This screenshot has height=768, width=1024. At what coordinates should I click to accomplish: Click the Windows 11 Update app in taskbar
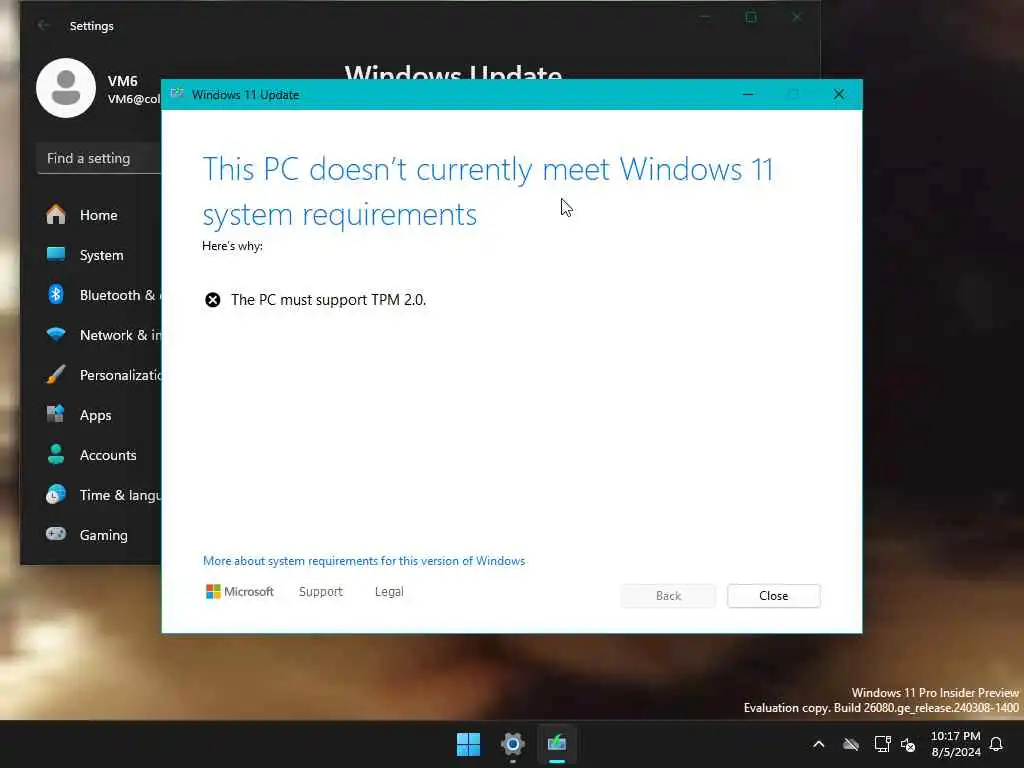tap(557, 744)
